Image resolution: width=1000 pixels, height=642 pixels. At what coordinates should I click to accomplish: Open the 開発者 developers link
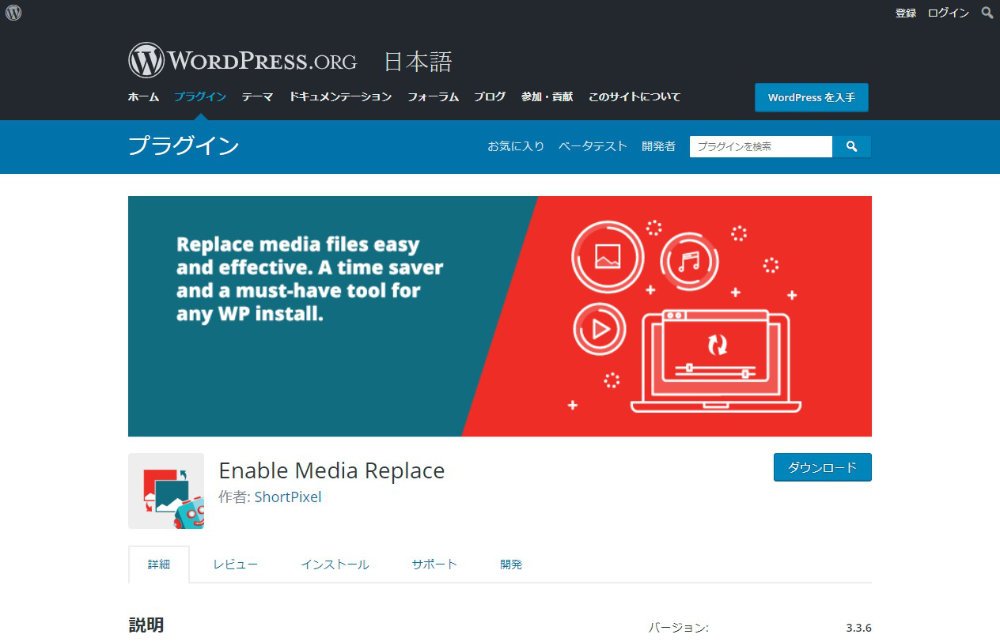(658, 147)
